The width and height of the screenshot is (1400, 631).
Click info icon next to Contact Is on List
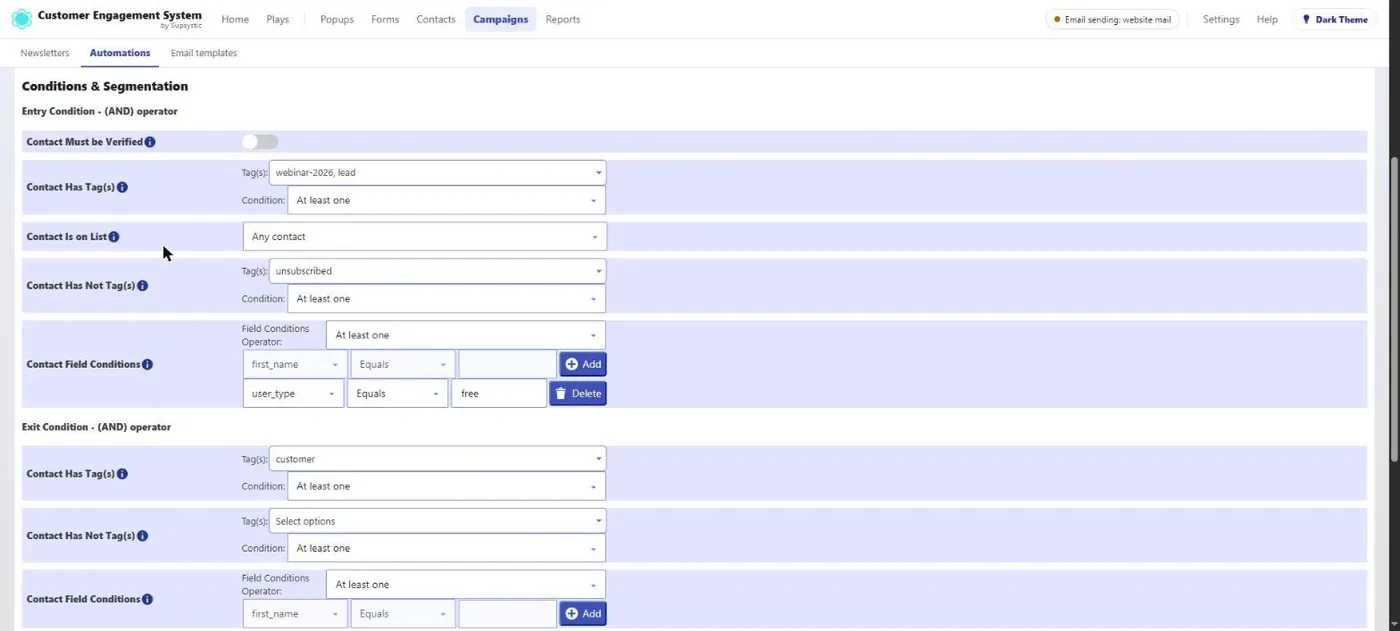pyautogui.click(x=114, y=237)
